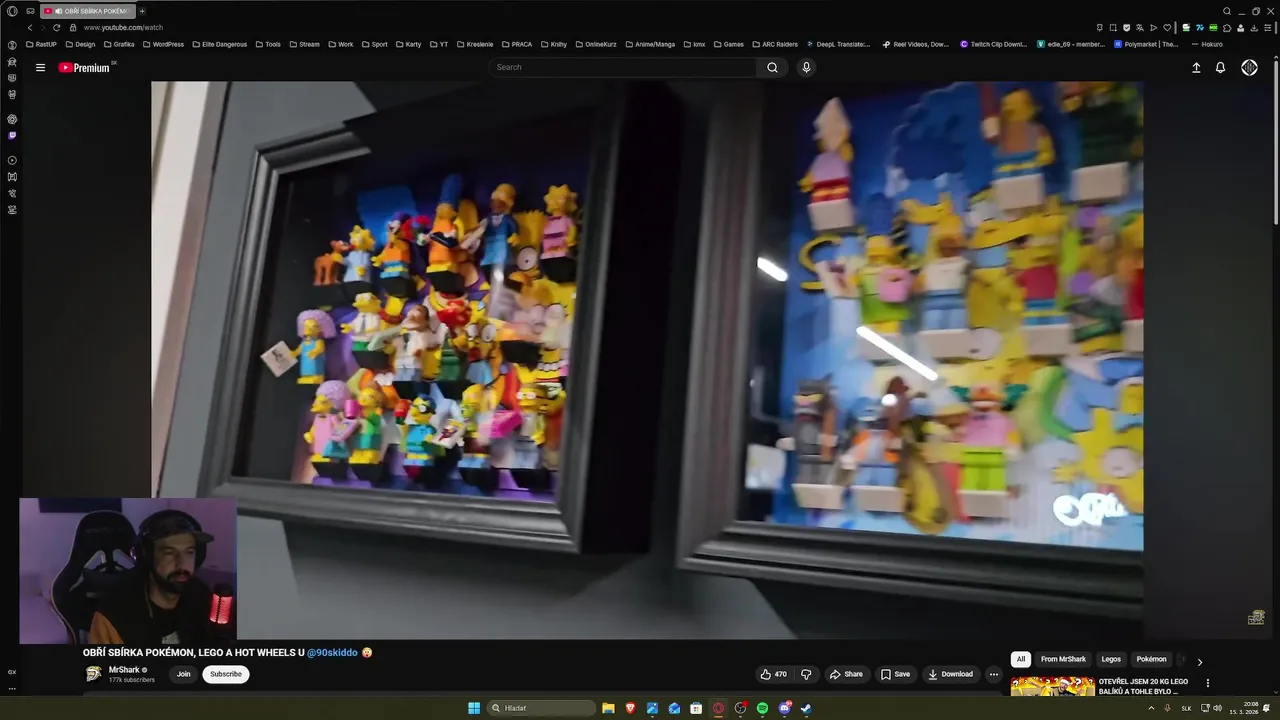Image resolution: width=1280 pixels, height=720 pixels.
Task: Click the MrShark channel avatar
Action: click(x=93, y=674)
